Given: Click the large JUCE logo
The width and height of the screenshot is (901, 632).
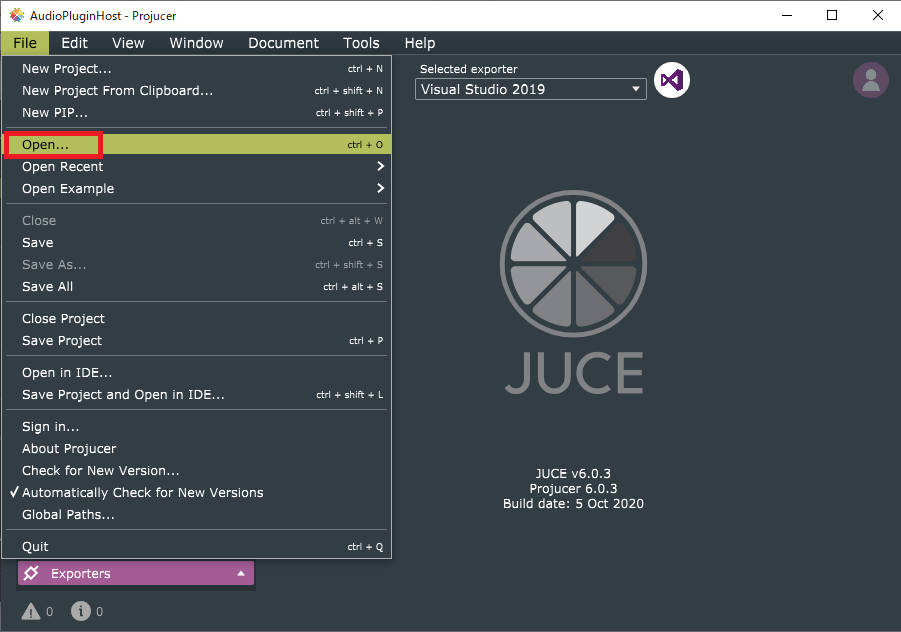Looking at the screenshot, I should (x=573, y=292).
